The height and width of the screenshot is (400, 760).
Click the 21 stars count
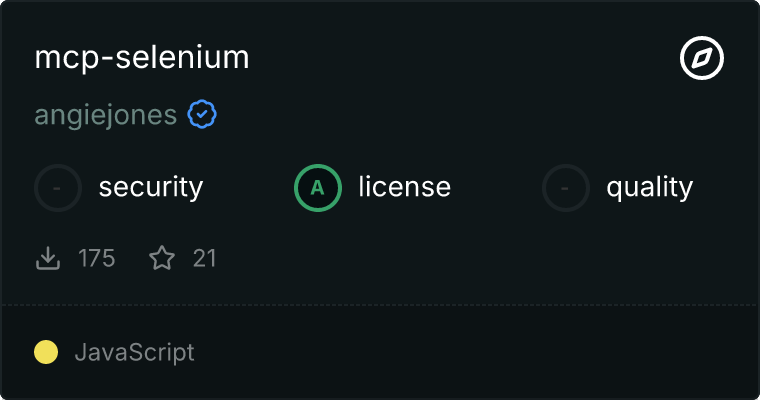pos(205,259)
